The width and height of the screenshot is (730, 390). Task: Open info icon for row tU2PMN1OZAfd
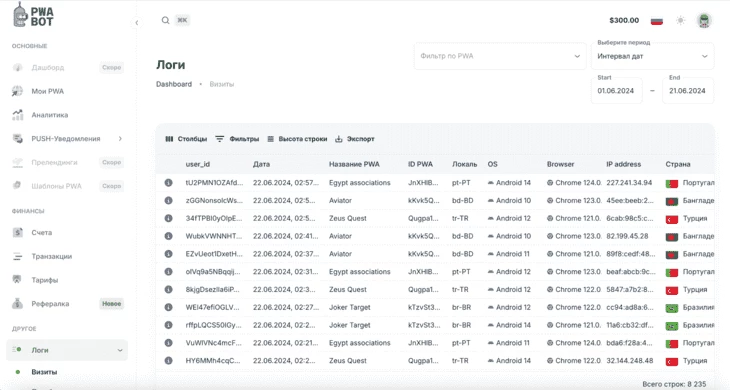pos(169,183)
